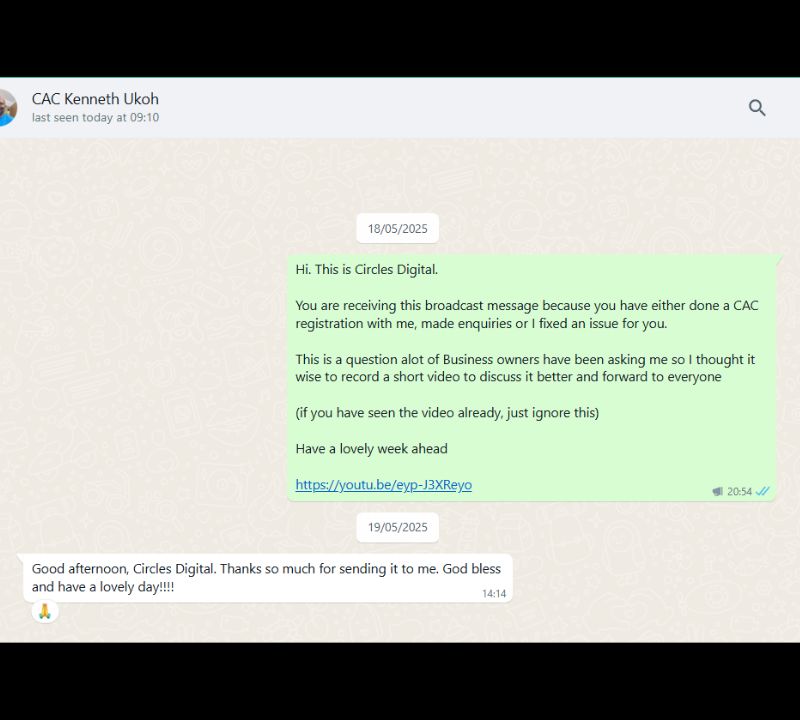Click empty header space left of search icon
The width and height of the screenshot is (800, 720).
click(459, 108)
